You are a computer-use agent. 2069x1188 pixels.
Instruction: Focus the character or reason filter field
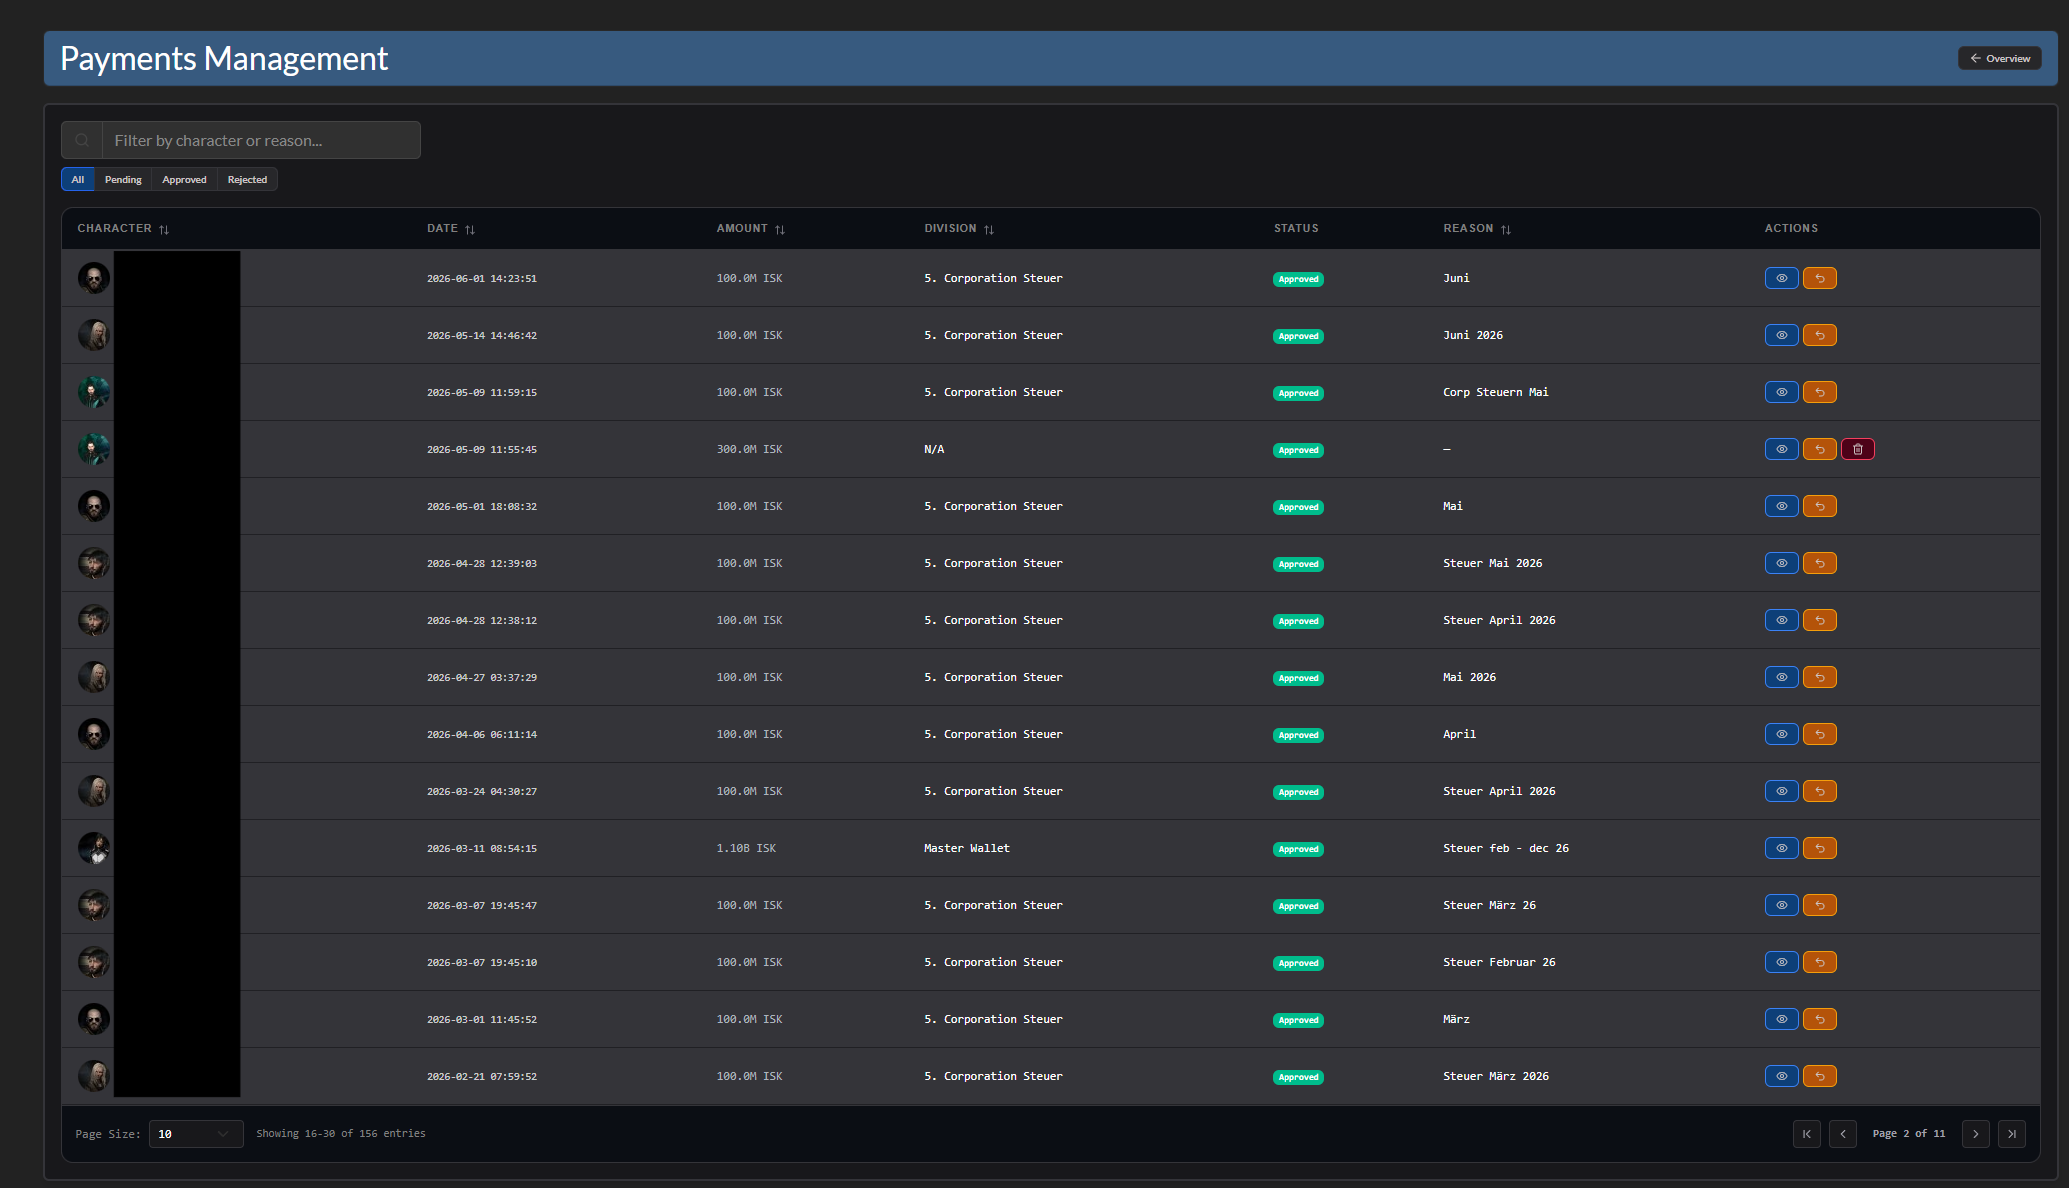point(261,140)
